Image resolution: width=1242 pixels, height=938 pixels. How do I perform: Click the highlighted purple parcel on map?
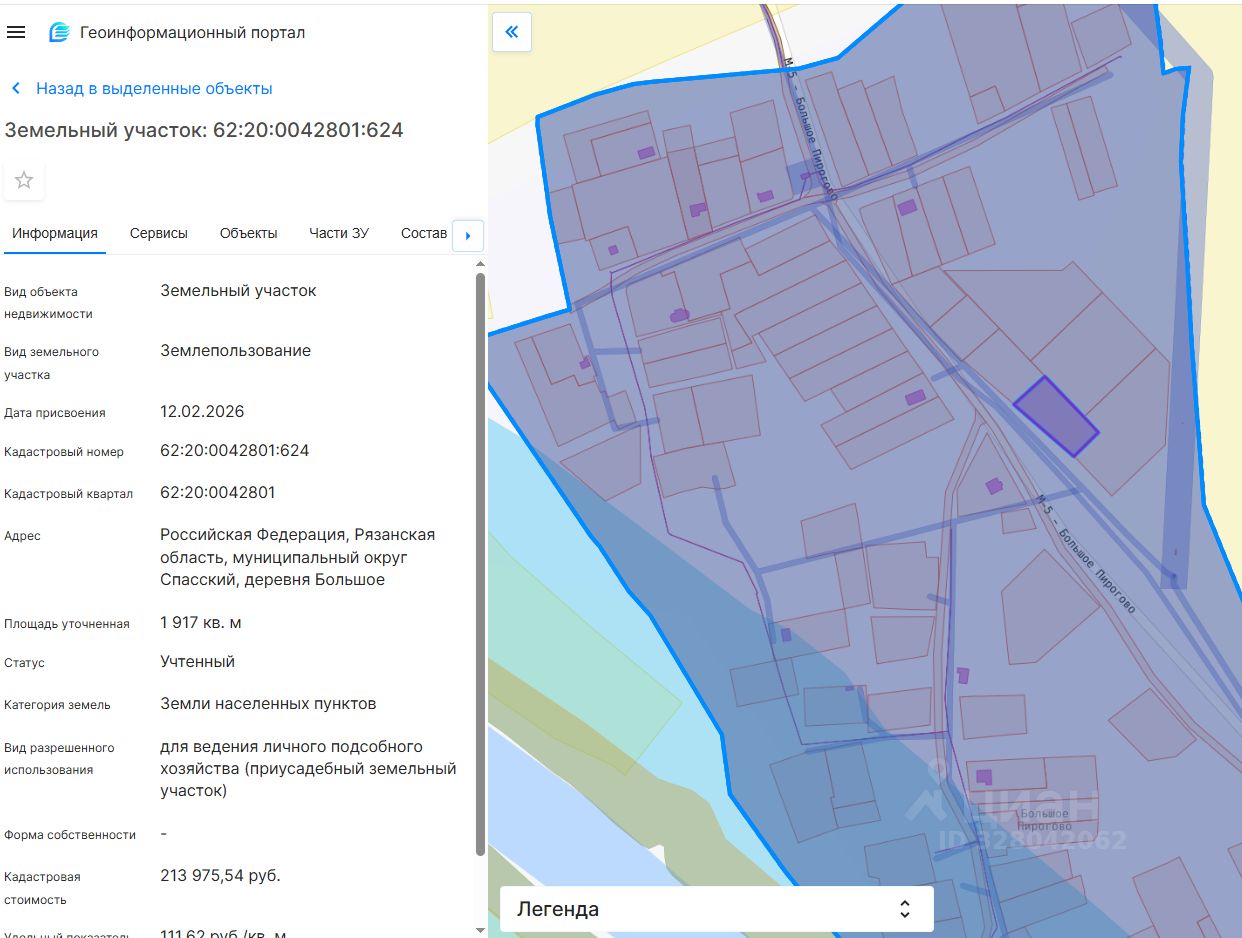(x=1056, y=417)
